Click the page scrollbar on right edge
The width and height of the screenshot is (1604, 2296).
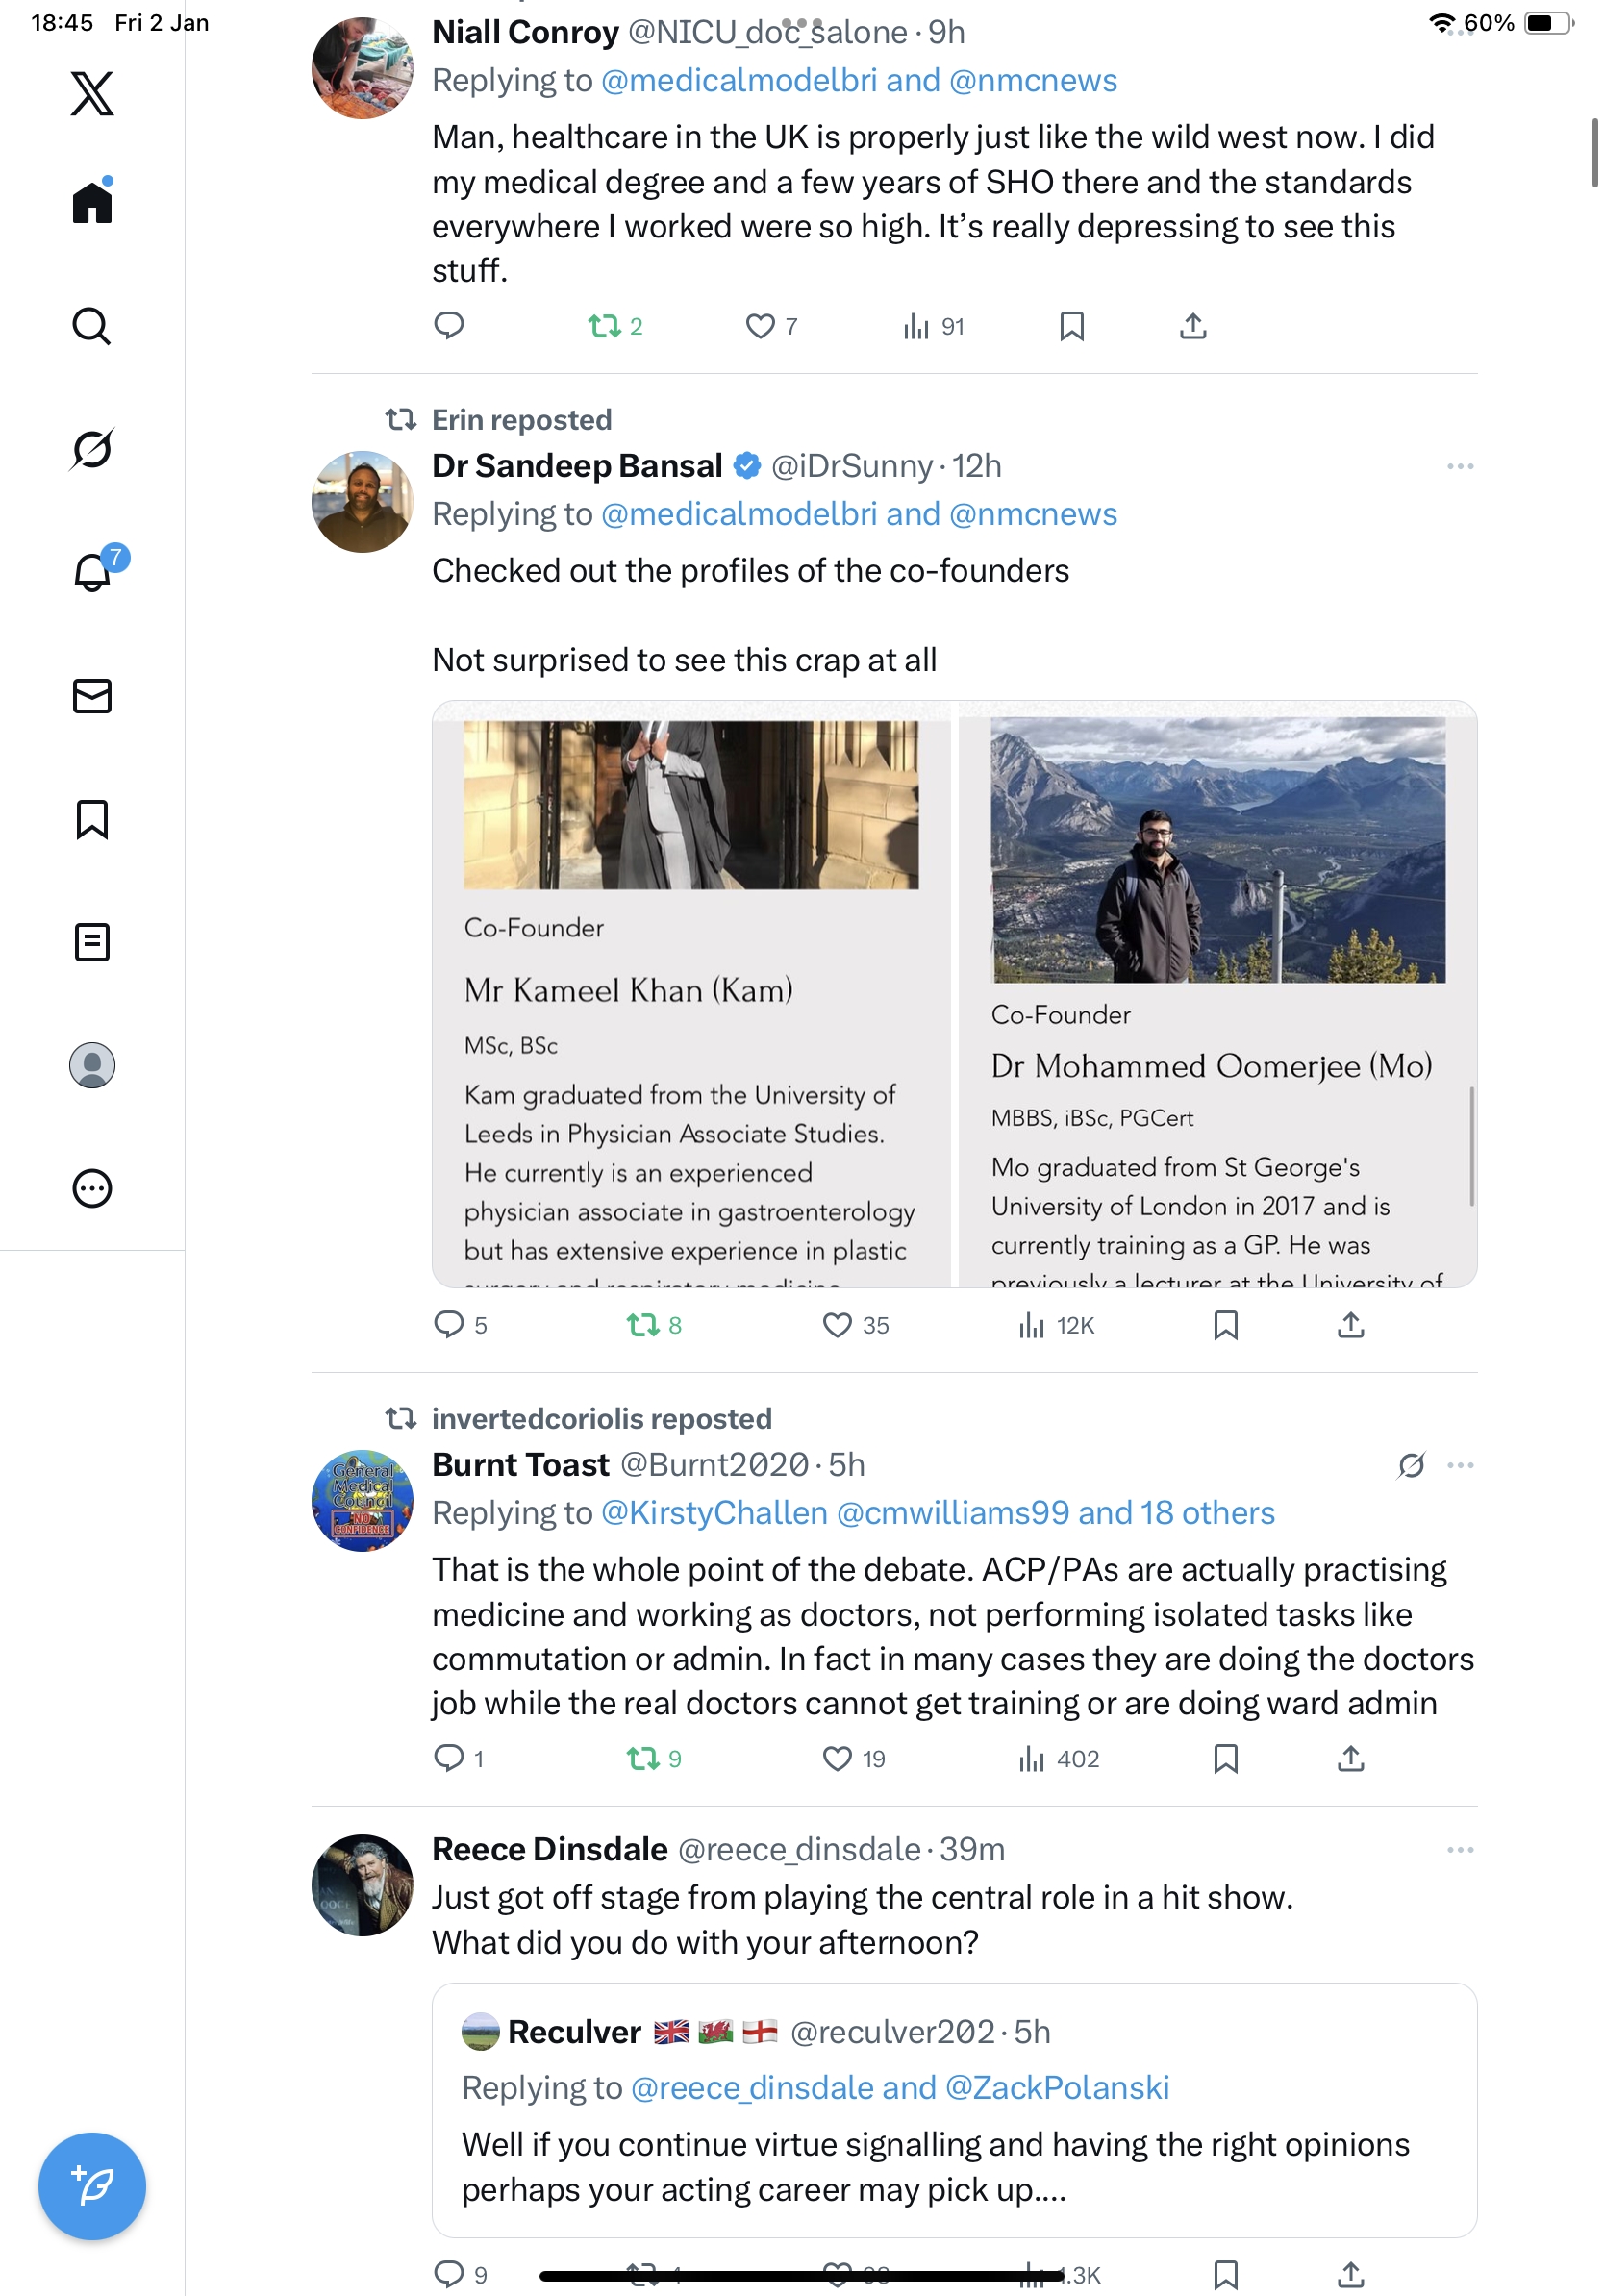[x=1594, y=152]
